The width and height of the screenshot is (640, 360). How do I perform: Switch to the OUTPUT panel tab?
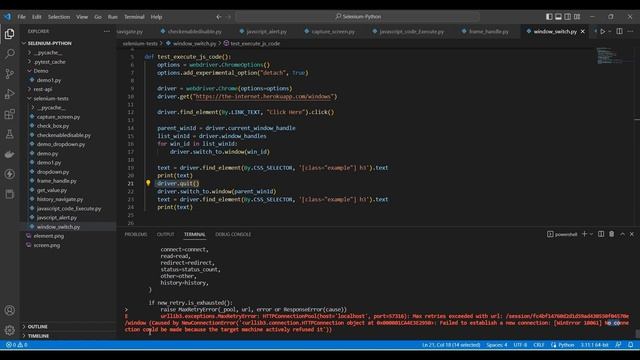pos(165,234)
